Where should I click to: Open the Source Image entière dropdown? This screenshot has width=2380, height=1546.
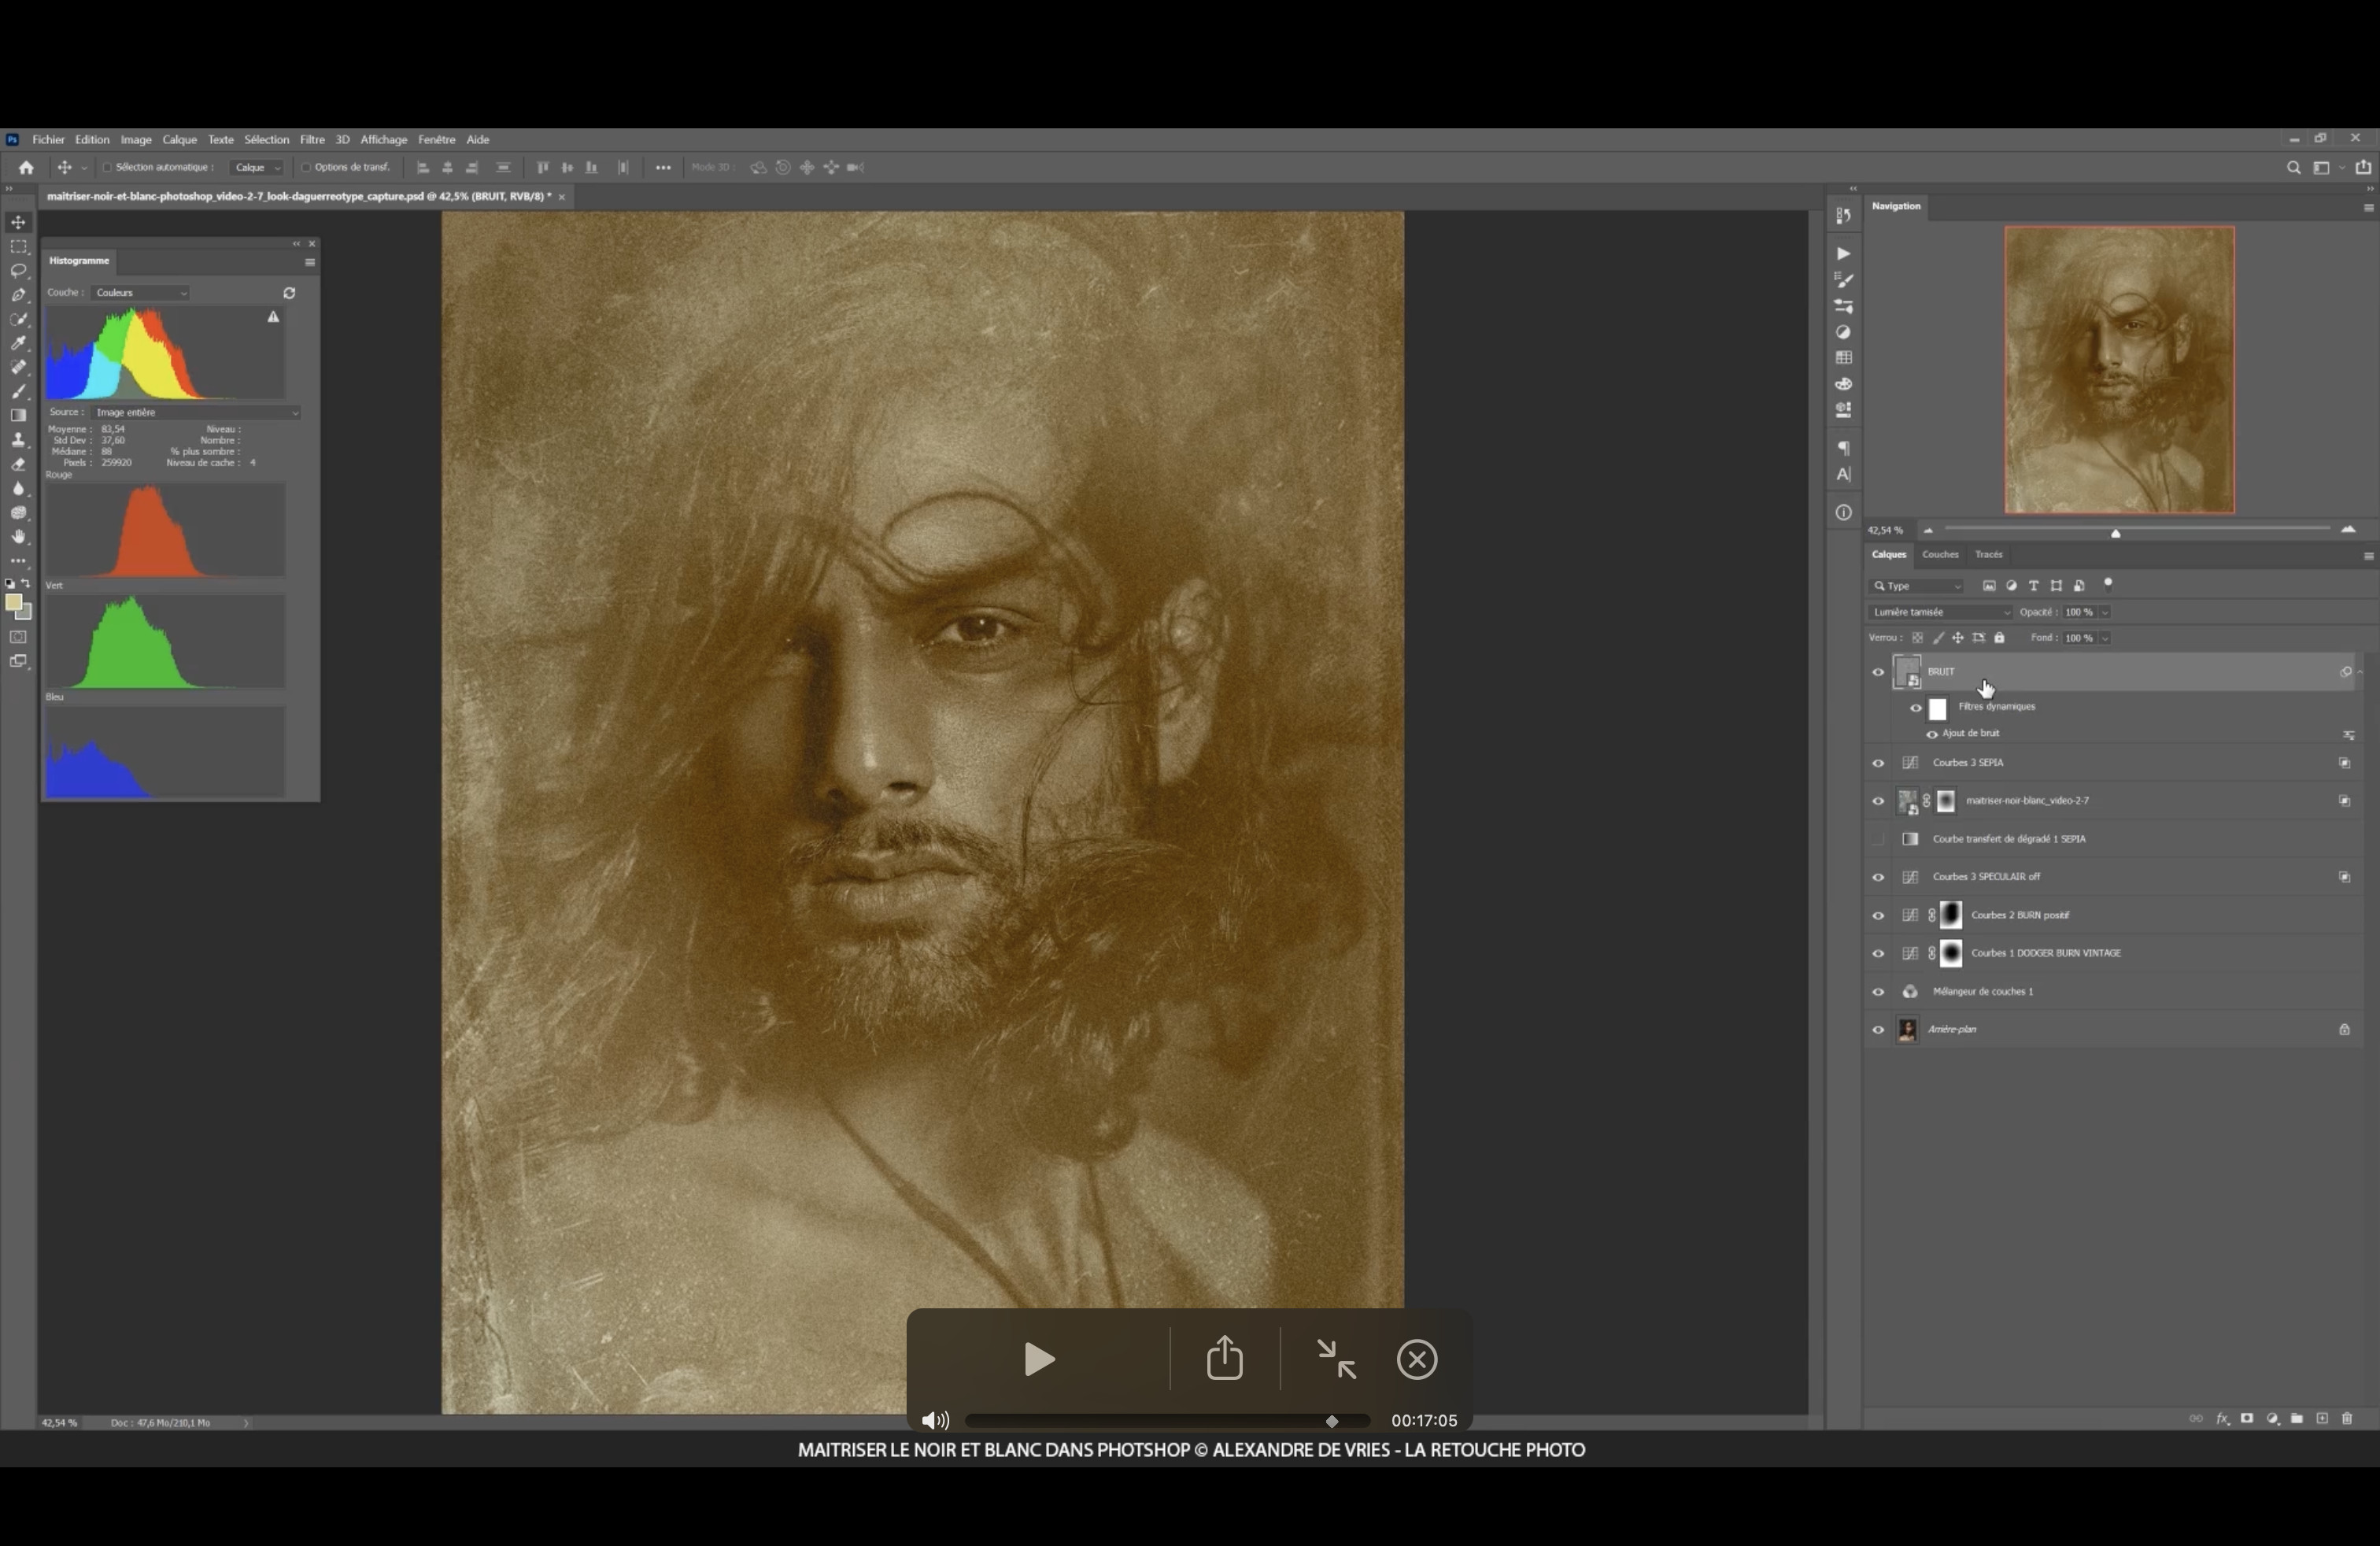point(196,412)
